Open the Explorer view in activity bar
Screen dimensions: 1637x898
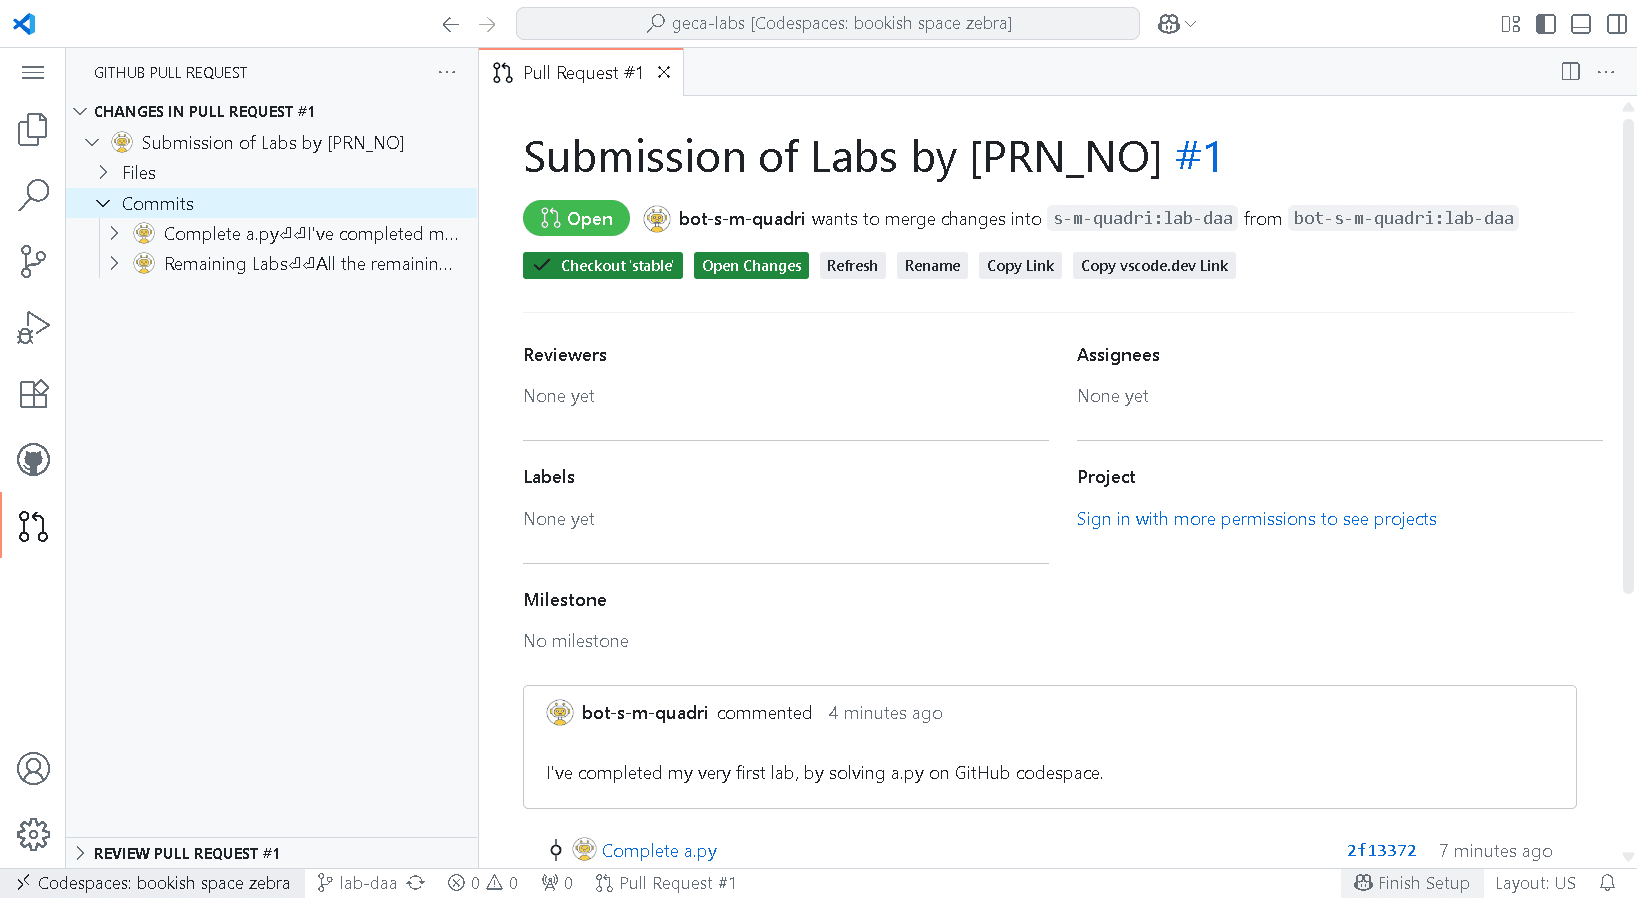point(33,129)
